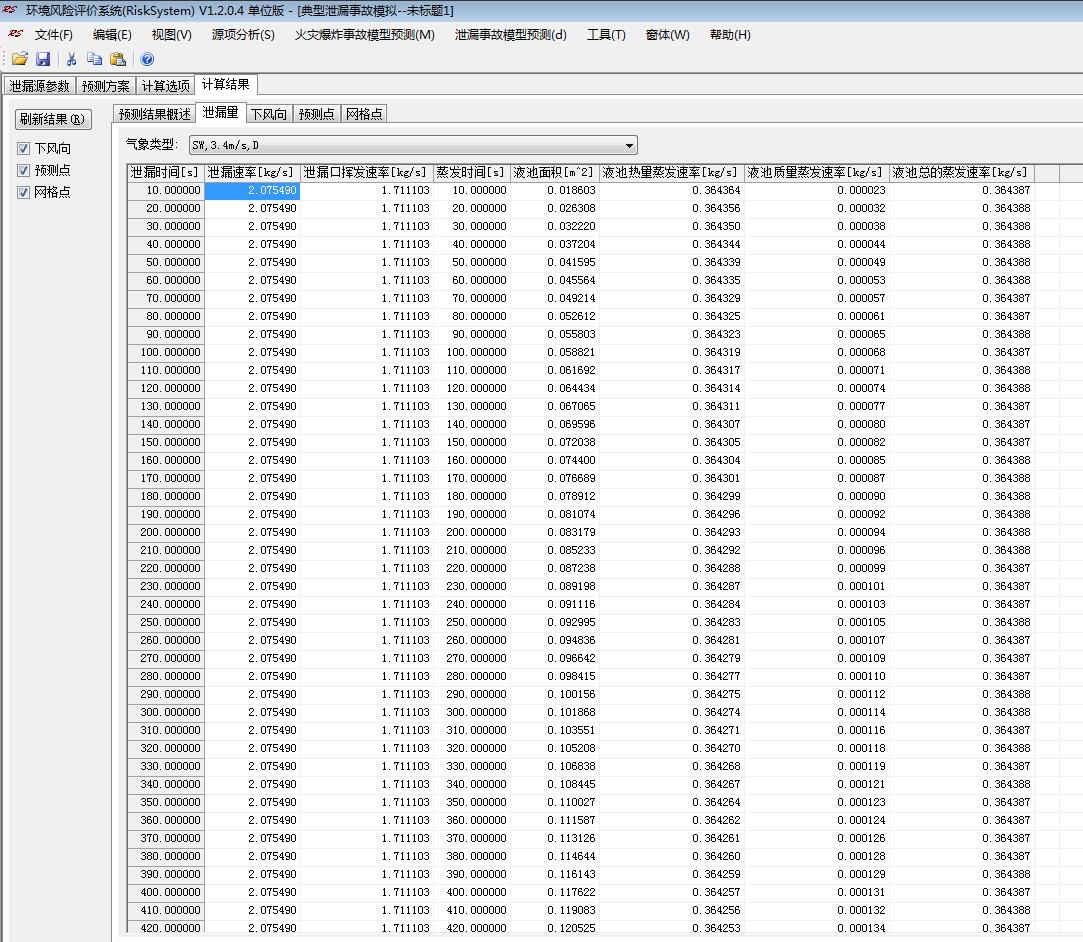The width and height of the screenshot is (1083, 942).
Task: Switch to the 预测结果概述 sub-tab
Action: [x=155, y=114]
